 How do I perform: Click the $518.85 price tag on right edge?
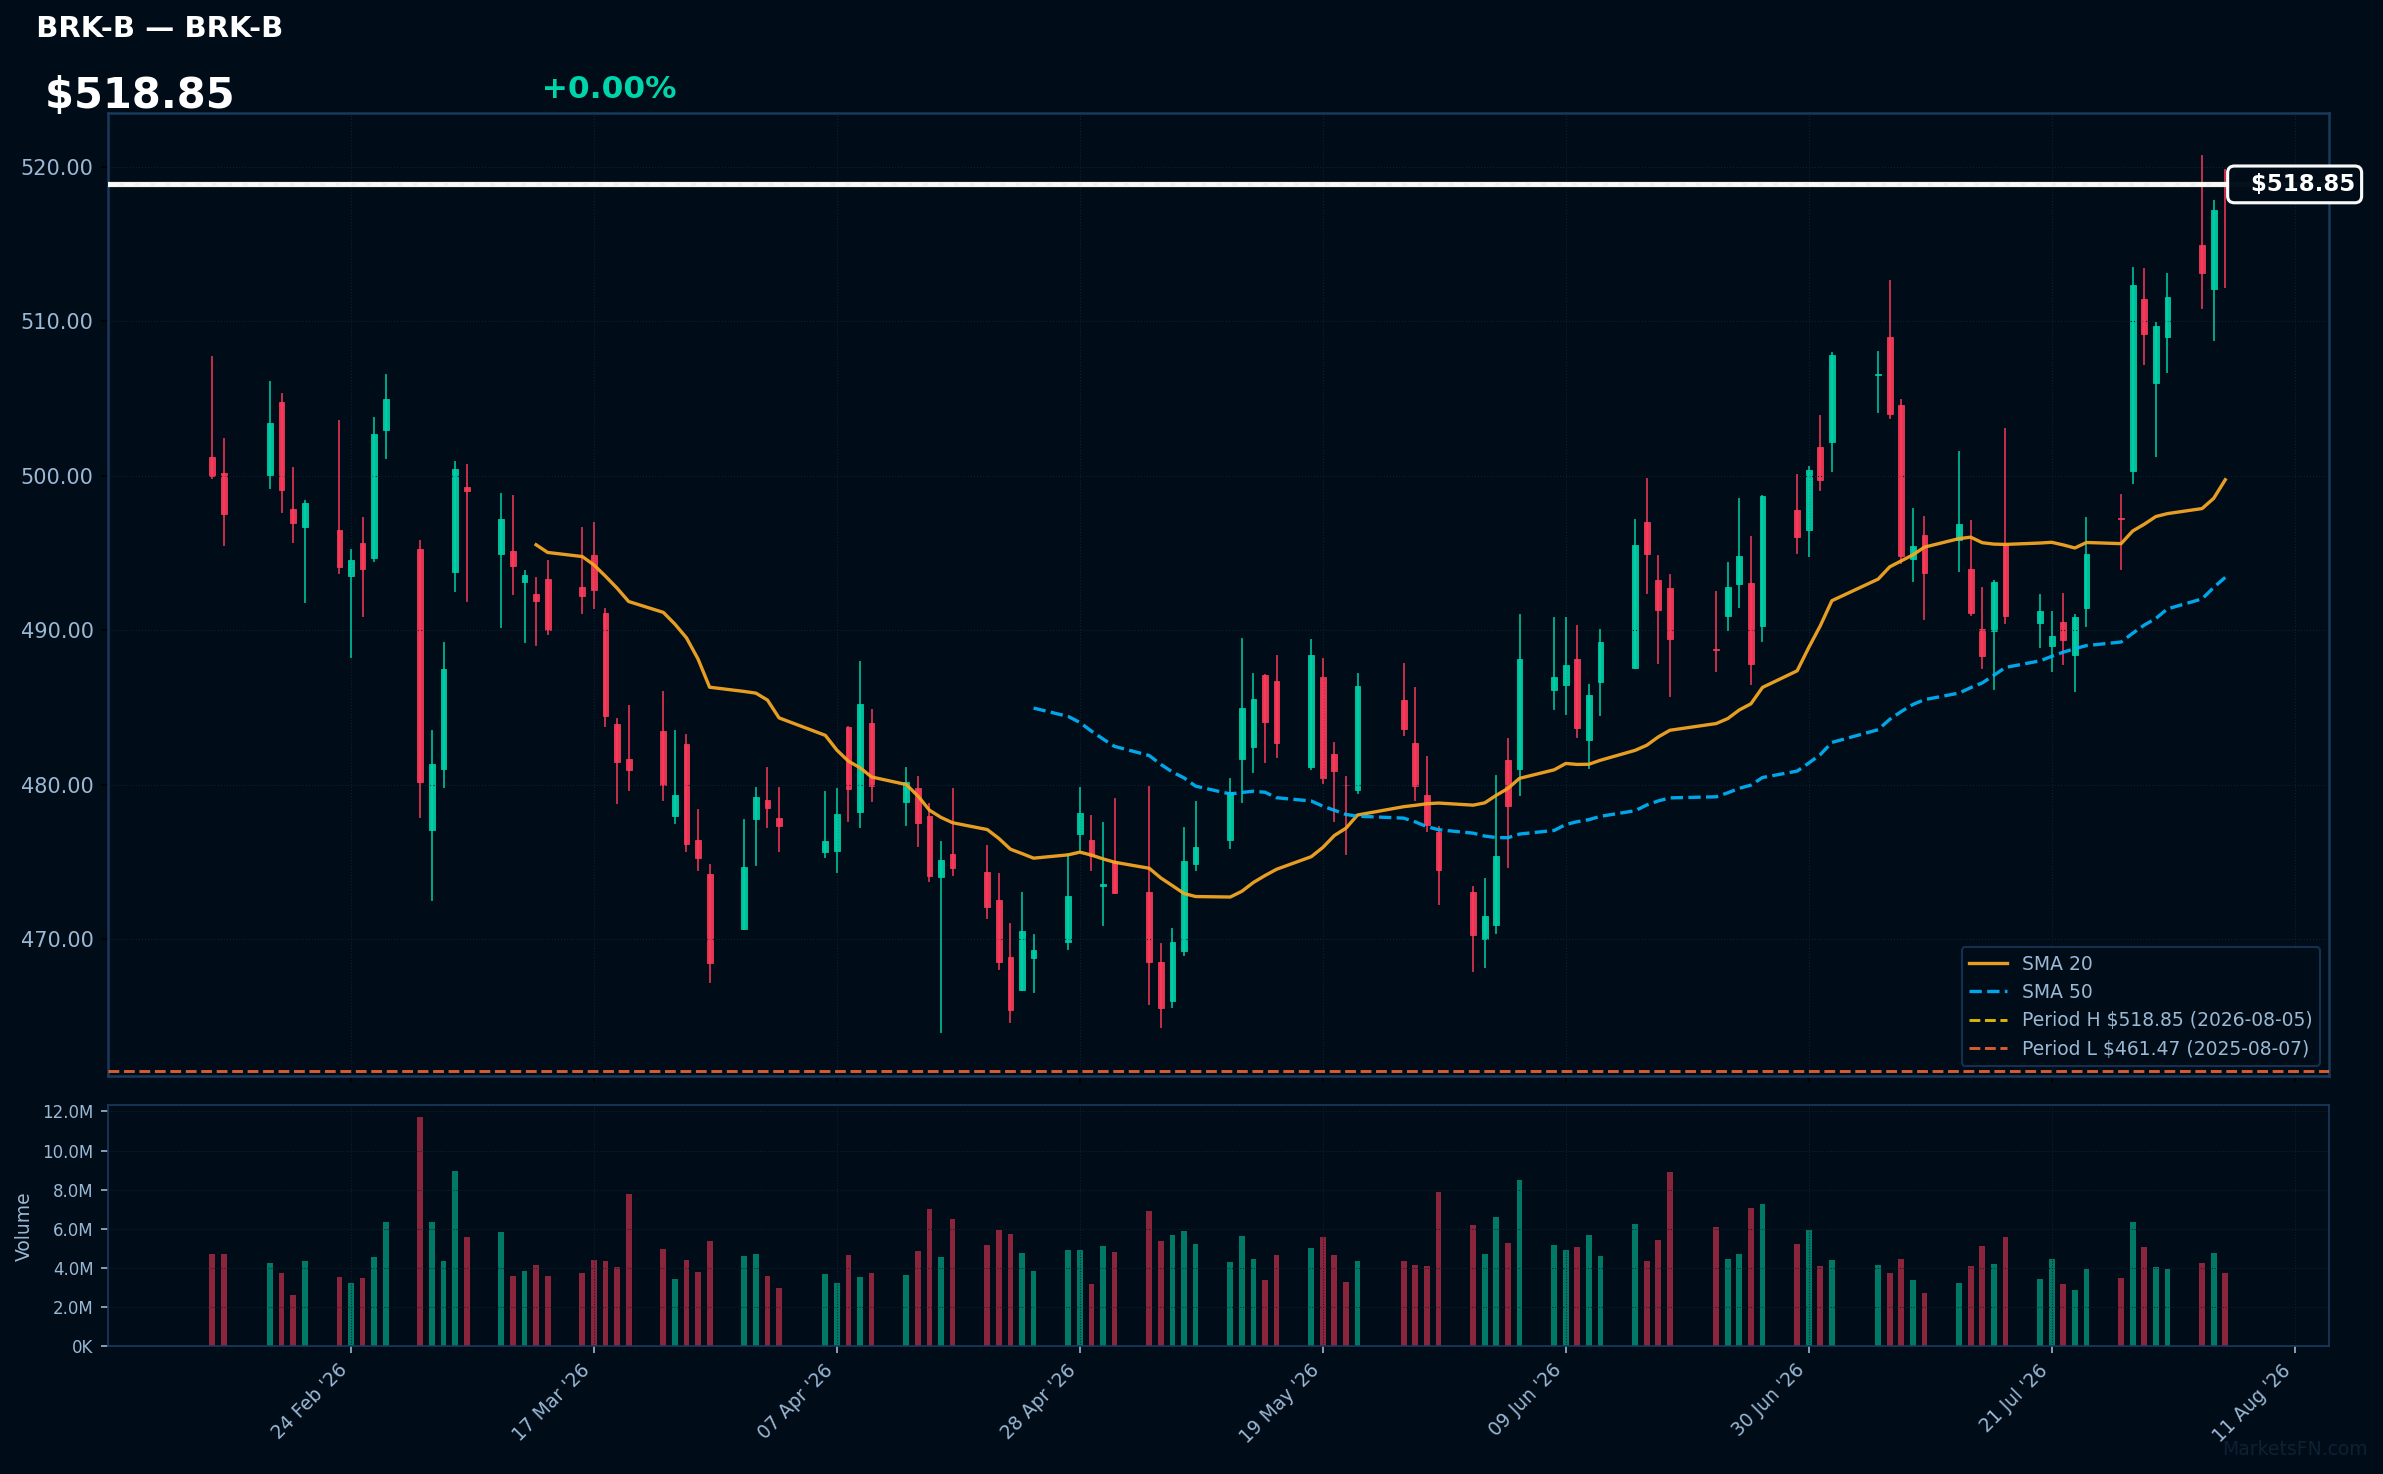click(2294, 184)
